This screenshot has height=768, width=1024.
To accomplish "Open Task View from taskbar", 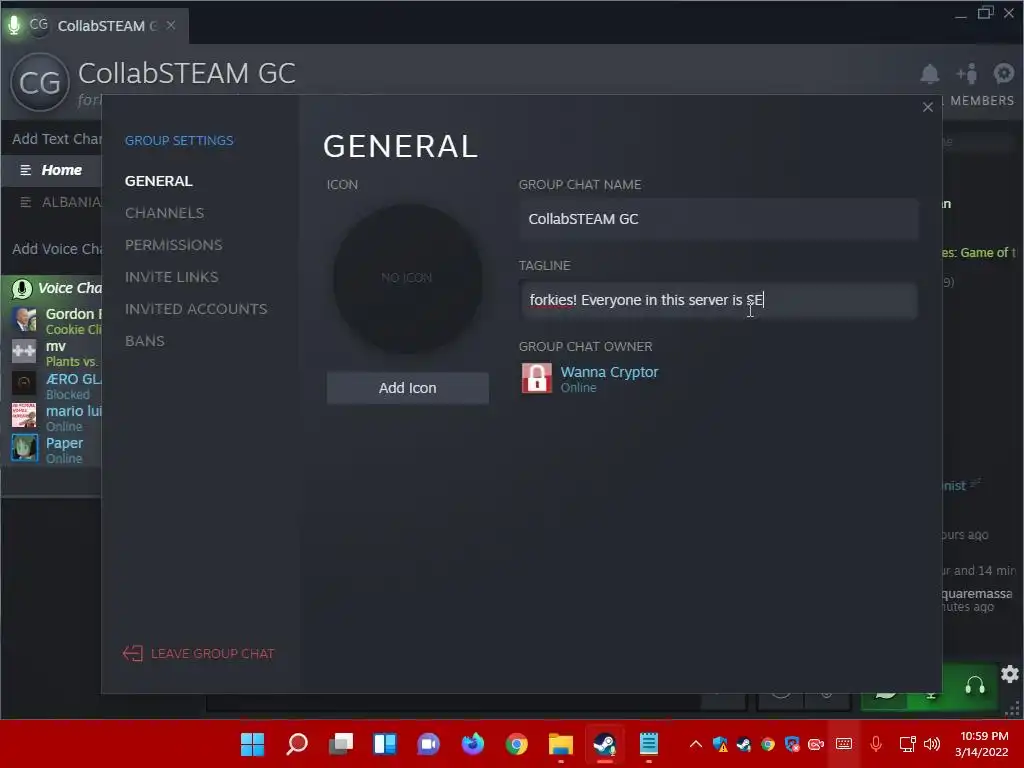I will (340, 744).
